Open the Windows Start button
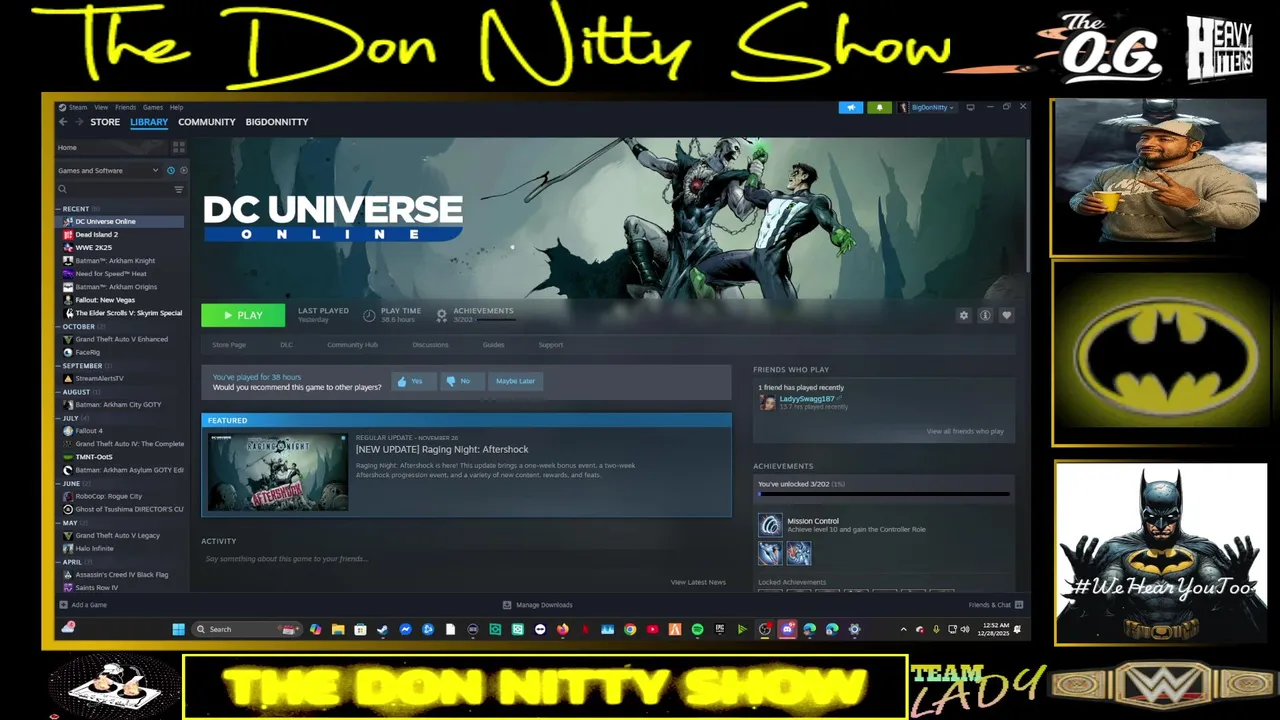This screenshot has width=1280, height=720. 178,629
